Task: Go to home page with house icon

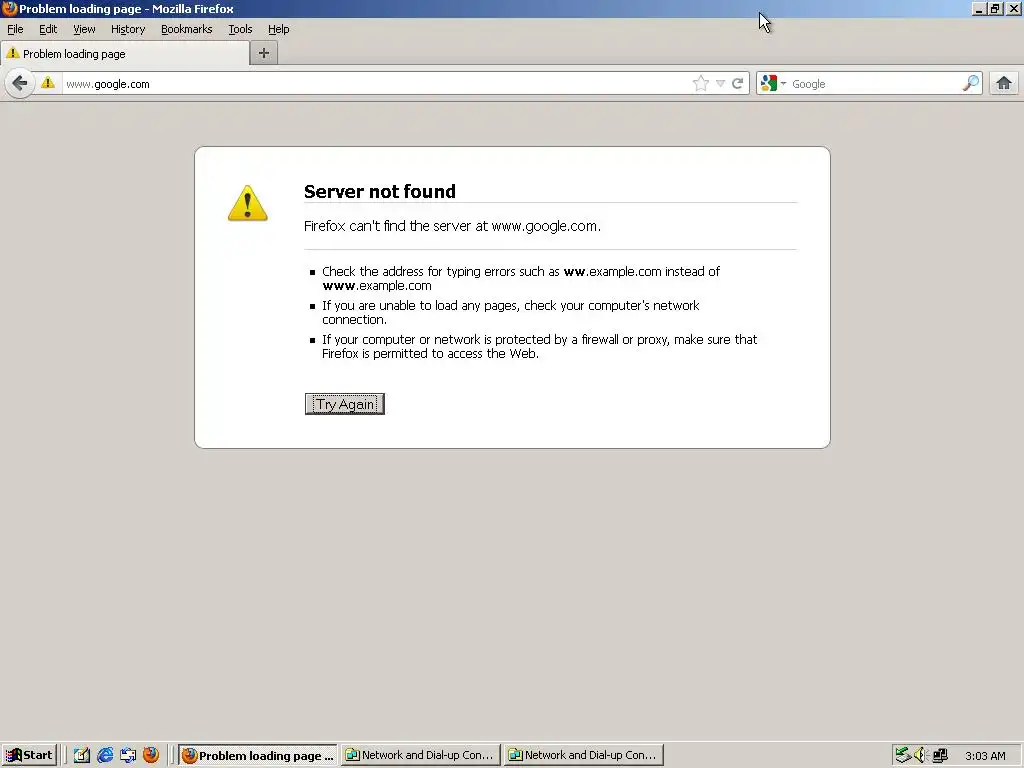Action: point(1004,84)
